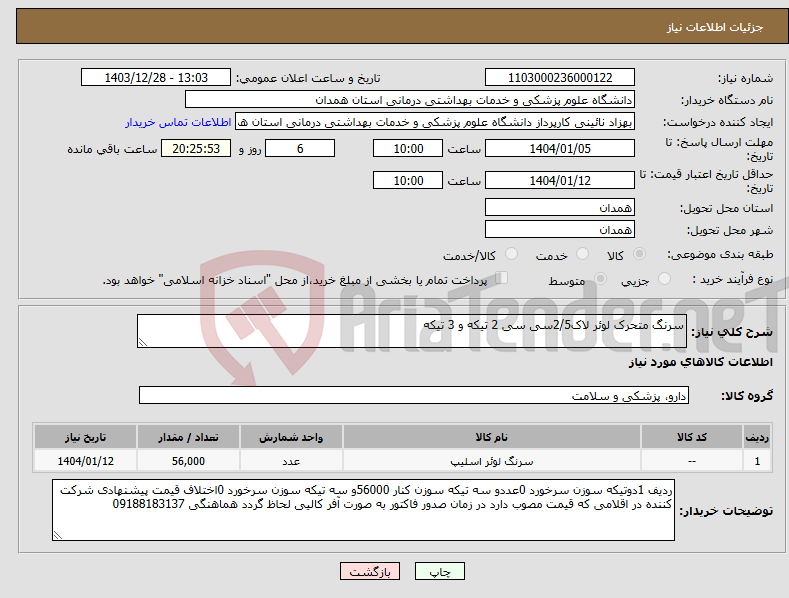Click the need date cell 1404/01/12 in table
The height and width of the screenshot is (598, 789).
pyautogui.click(x=86, y=461)
